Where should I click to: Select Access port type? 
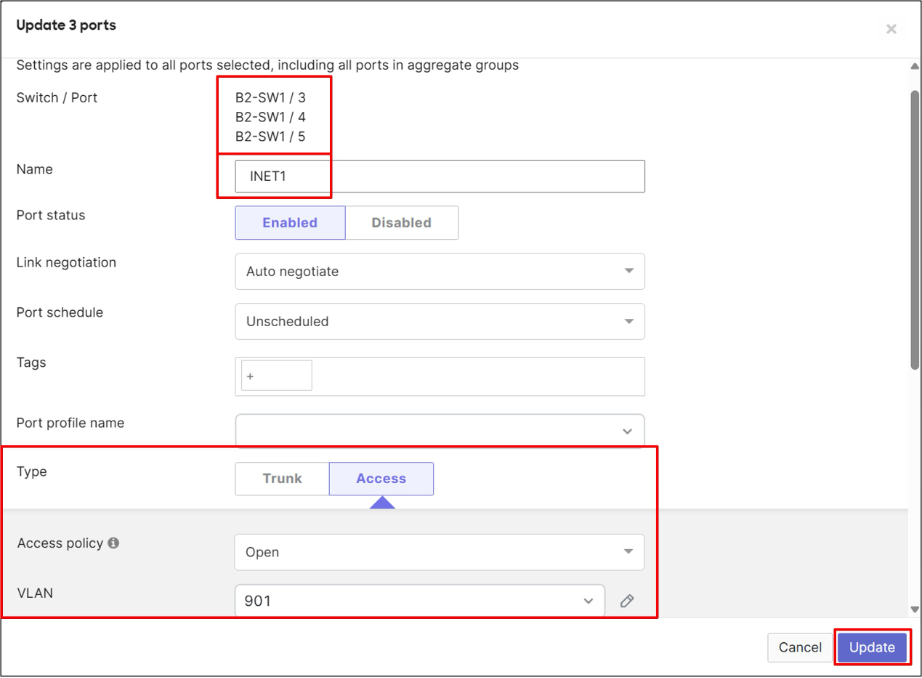[x=381, y=479]
